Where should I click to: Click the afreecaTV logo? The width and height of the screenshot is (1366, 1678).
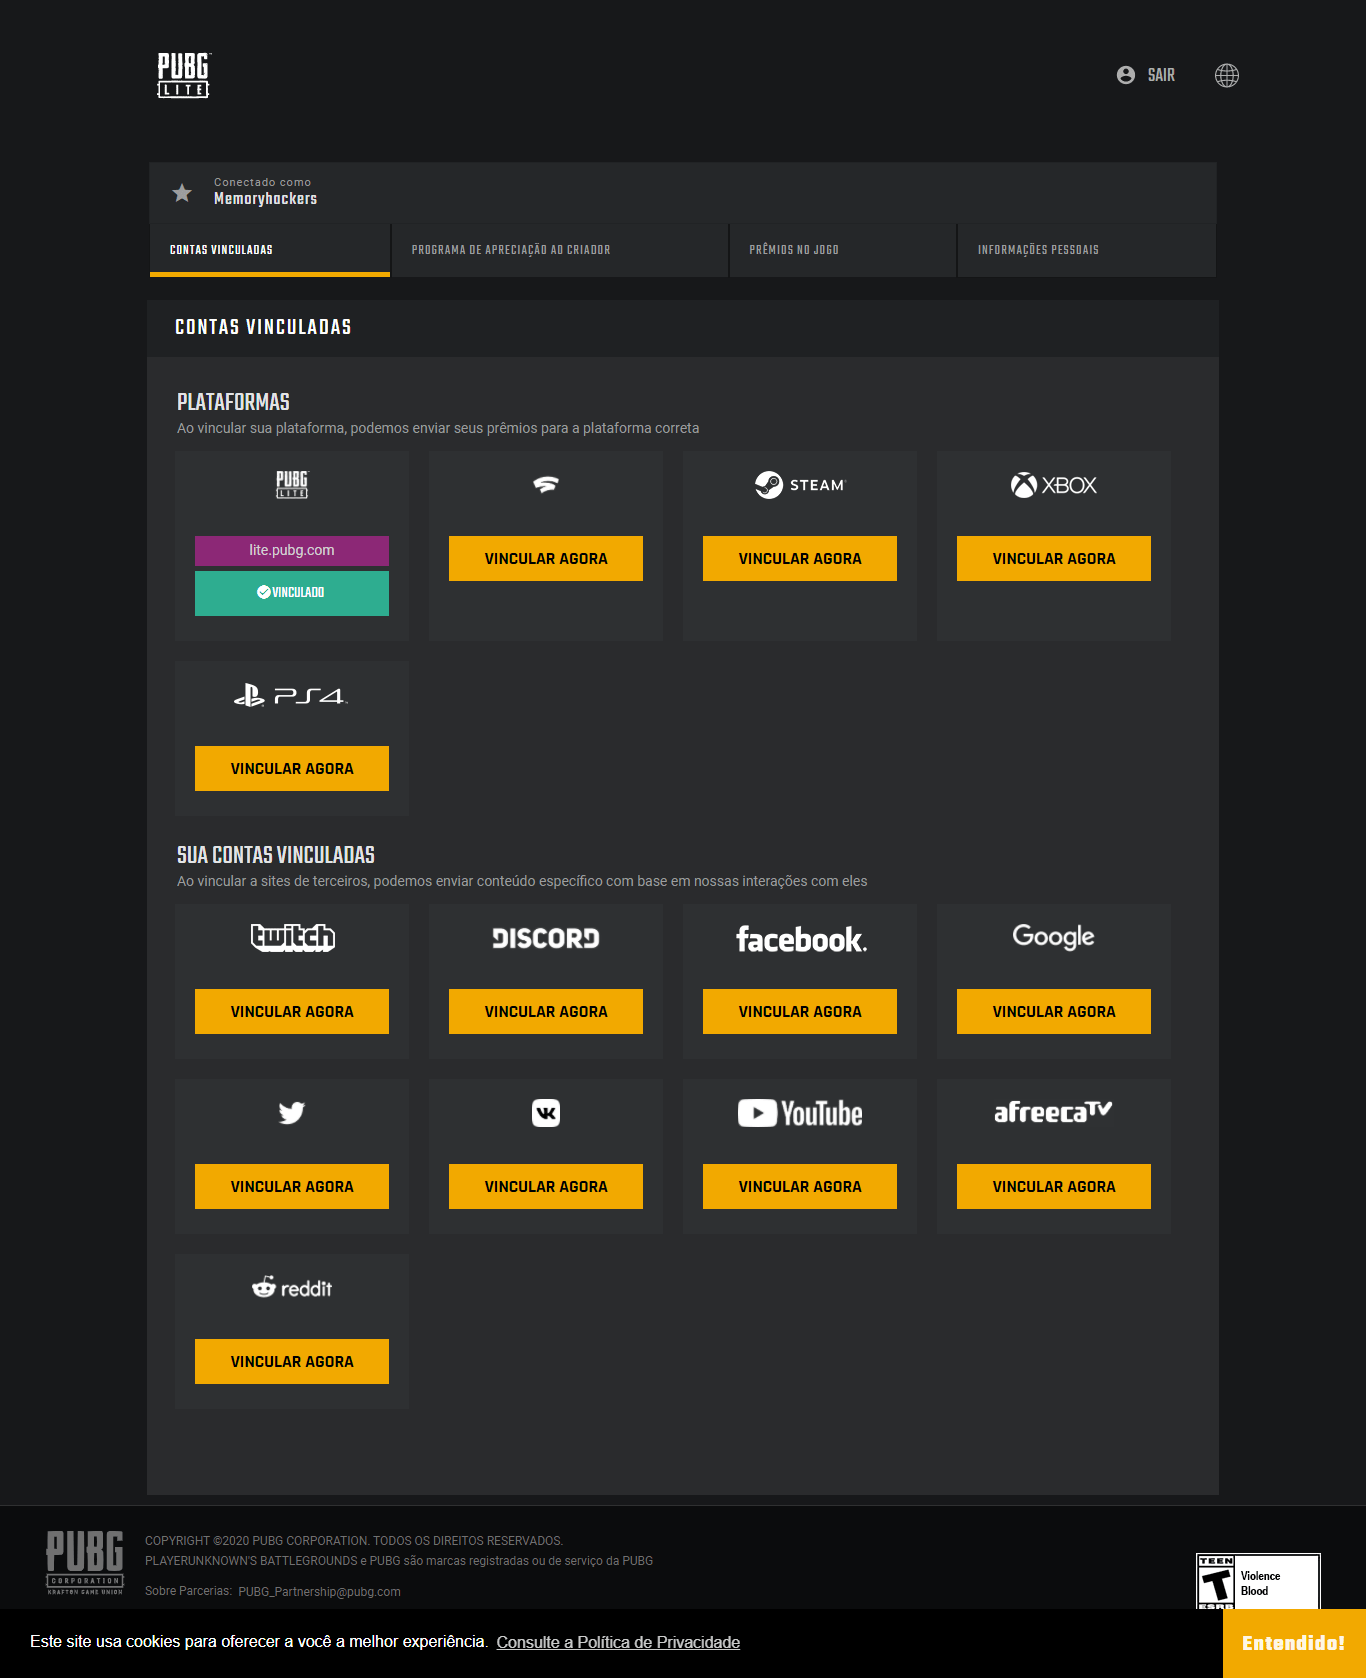coord(1053,1112)
